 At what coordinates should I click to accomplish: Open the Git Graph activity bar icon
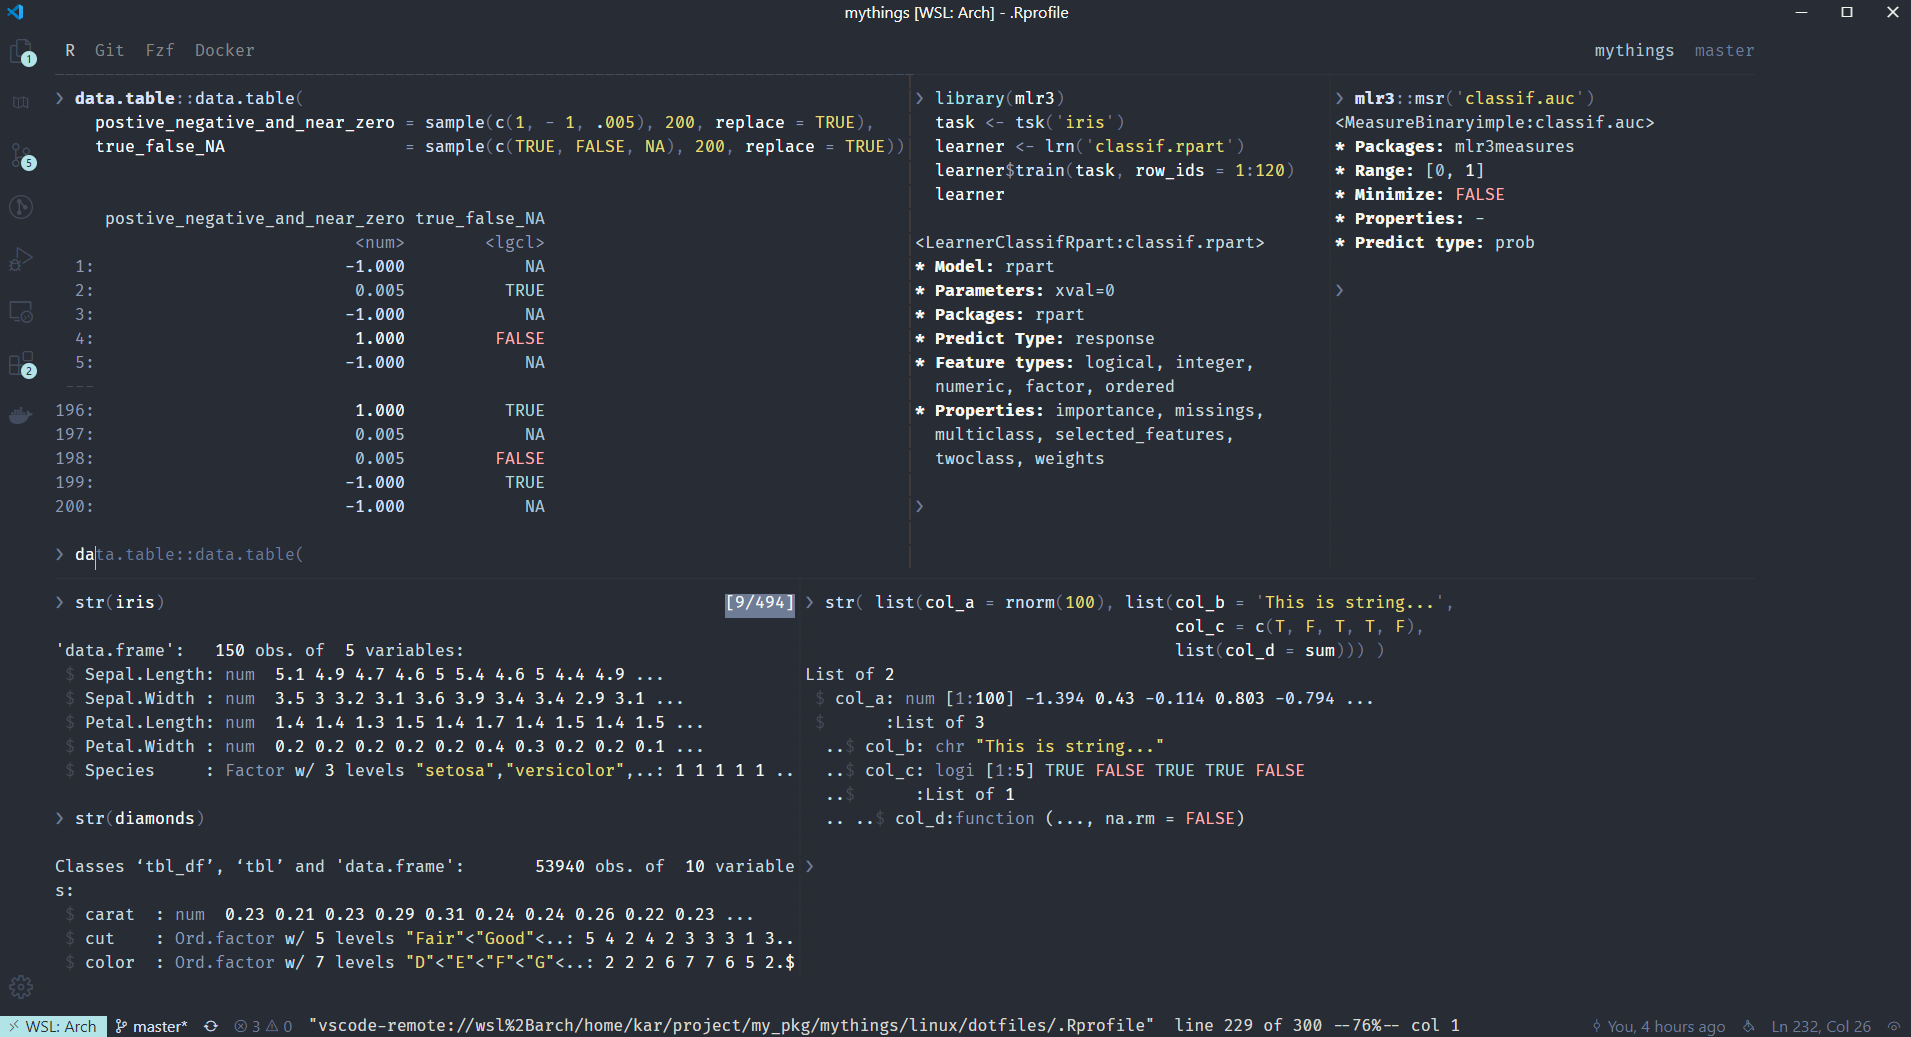point(21,207)
